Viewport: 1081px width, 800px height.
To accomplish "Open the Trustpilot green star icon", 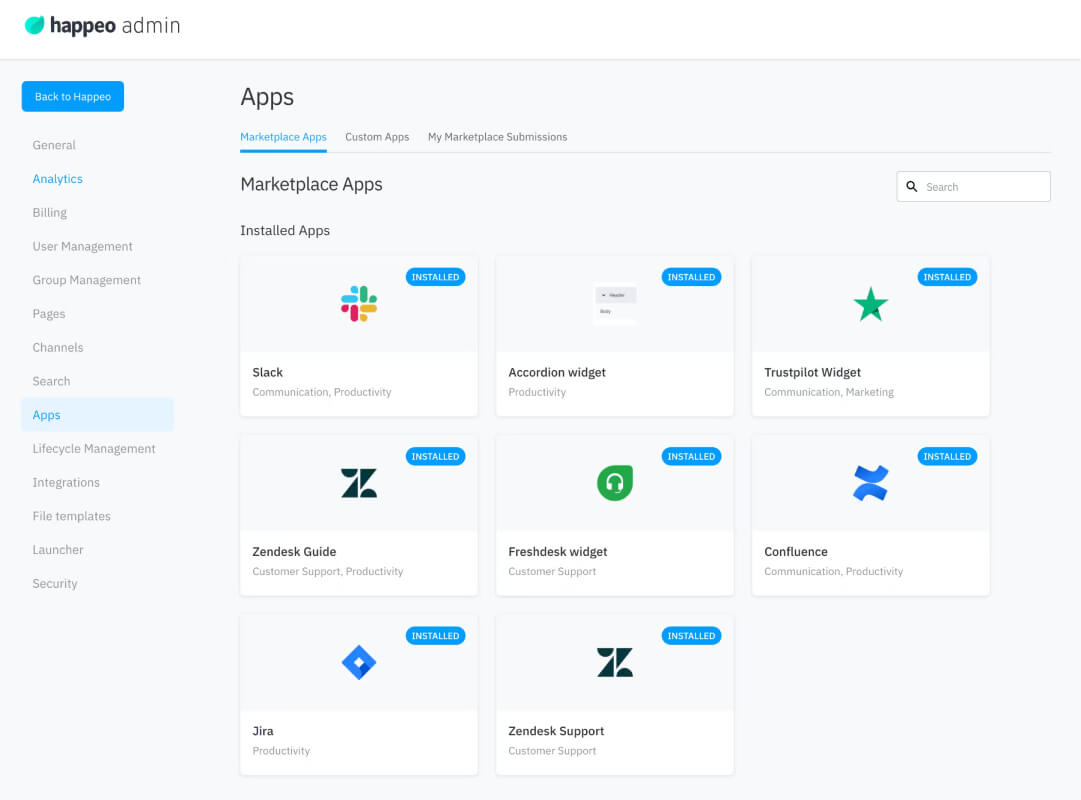I will 870,304.
